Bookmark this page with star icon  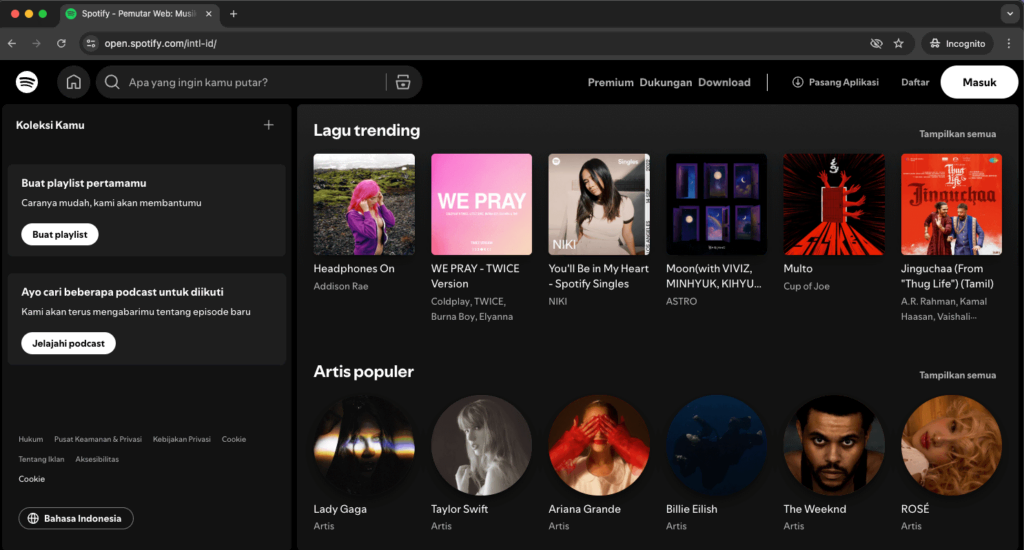pos(899,44)
